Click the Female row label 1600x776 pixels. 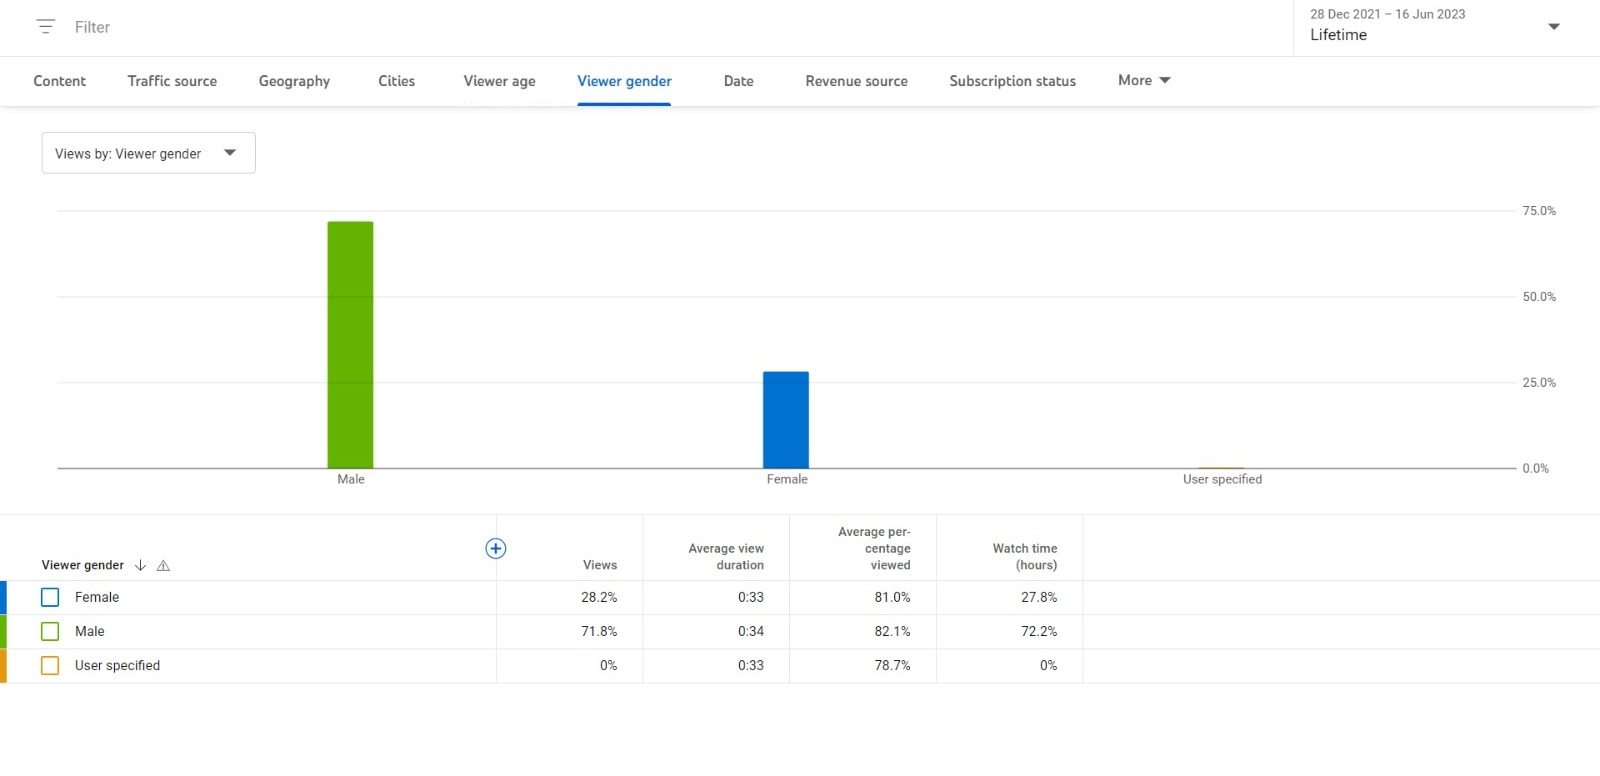point(97,597)
